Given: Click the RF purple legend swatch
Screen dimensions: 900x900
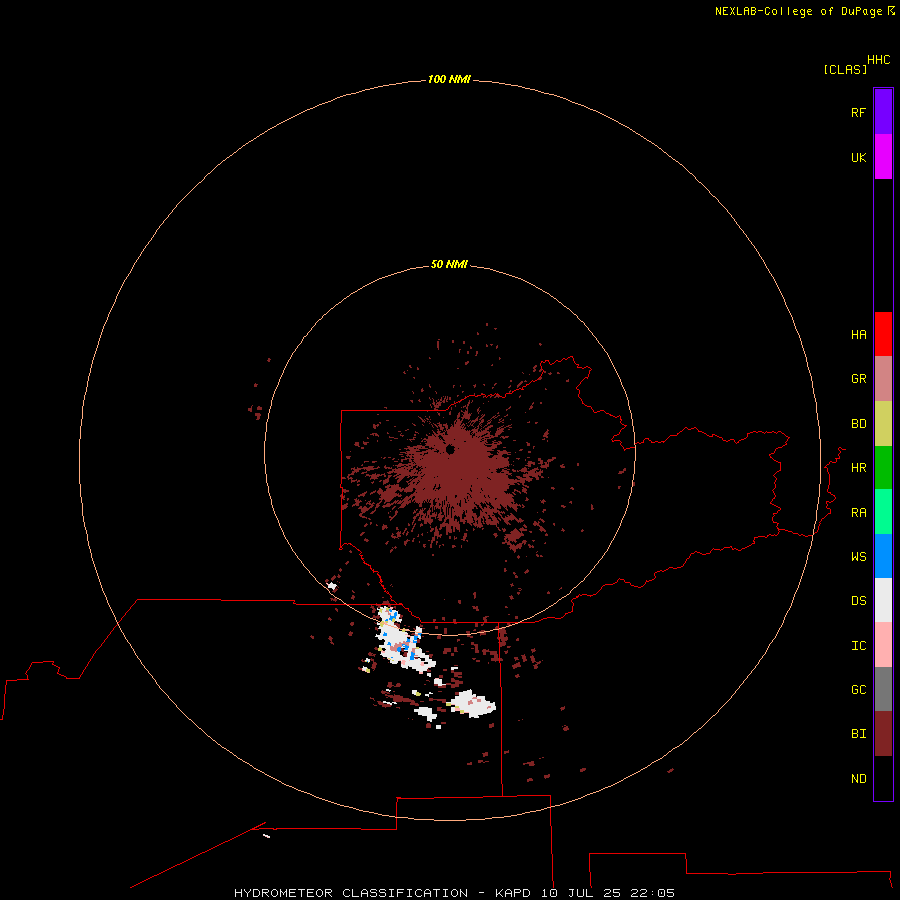Looking at the screenshot, I should (x=883, y=112).
